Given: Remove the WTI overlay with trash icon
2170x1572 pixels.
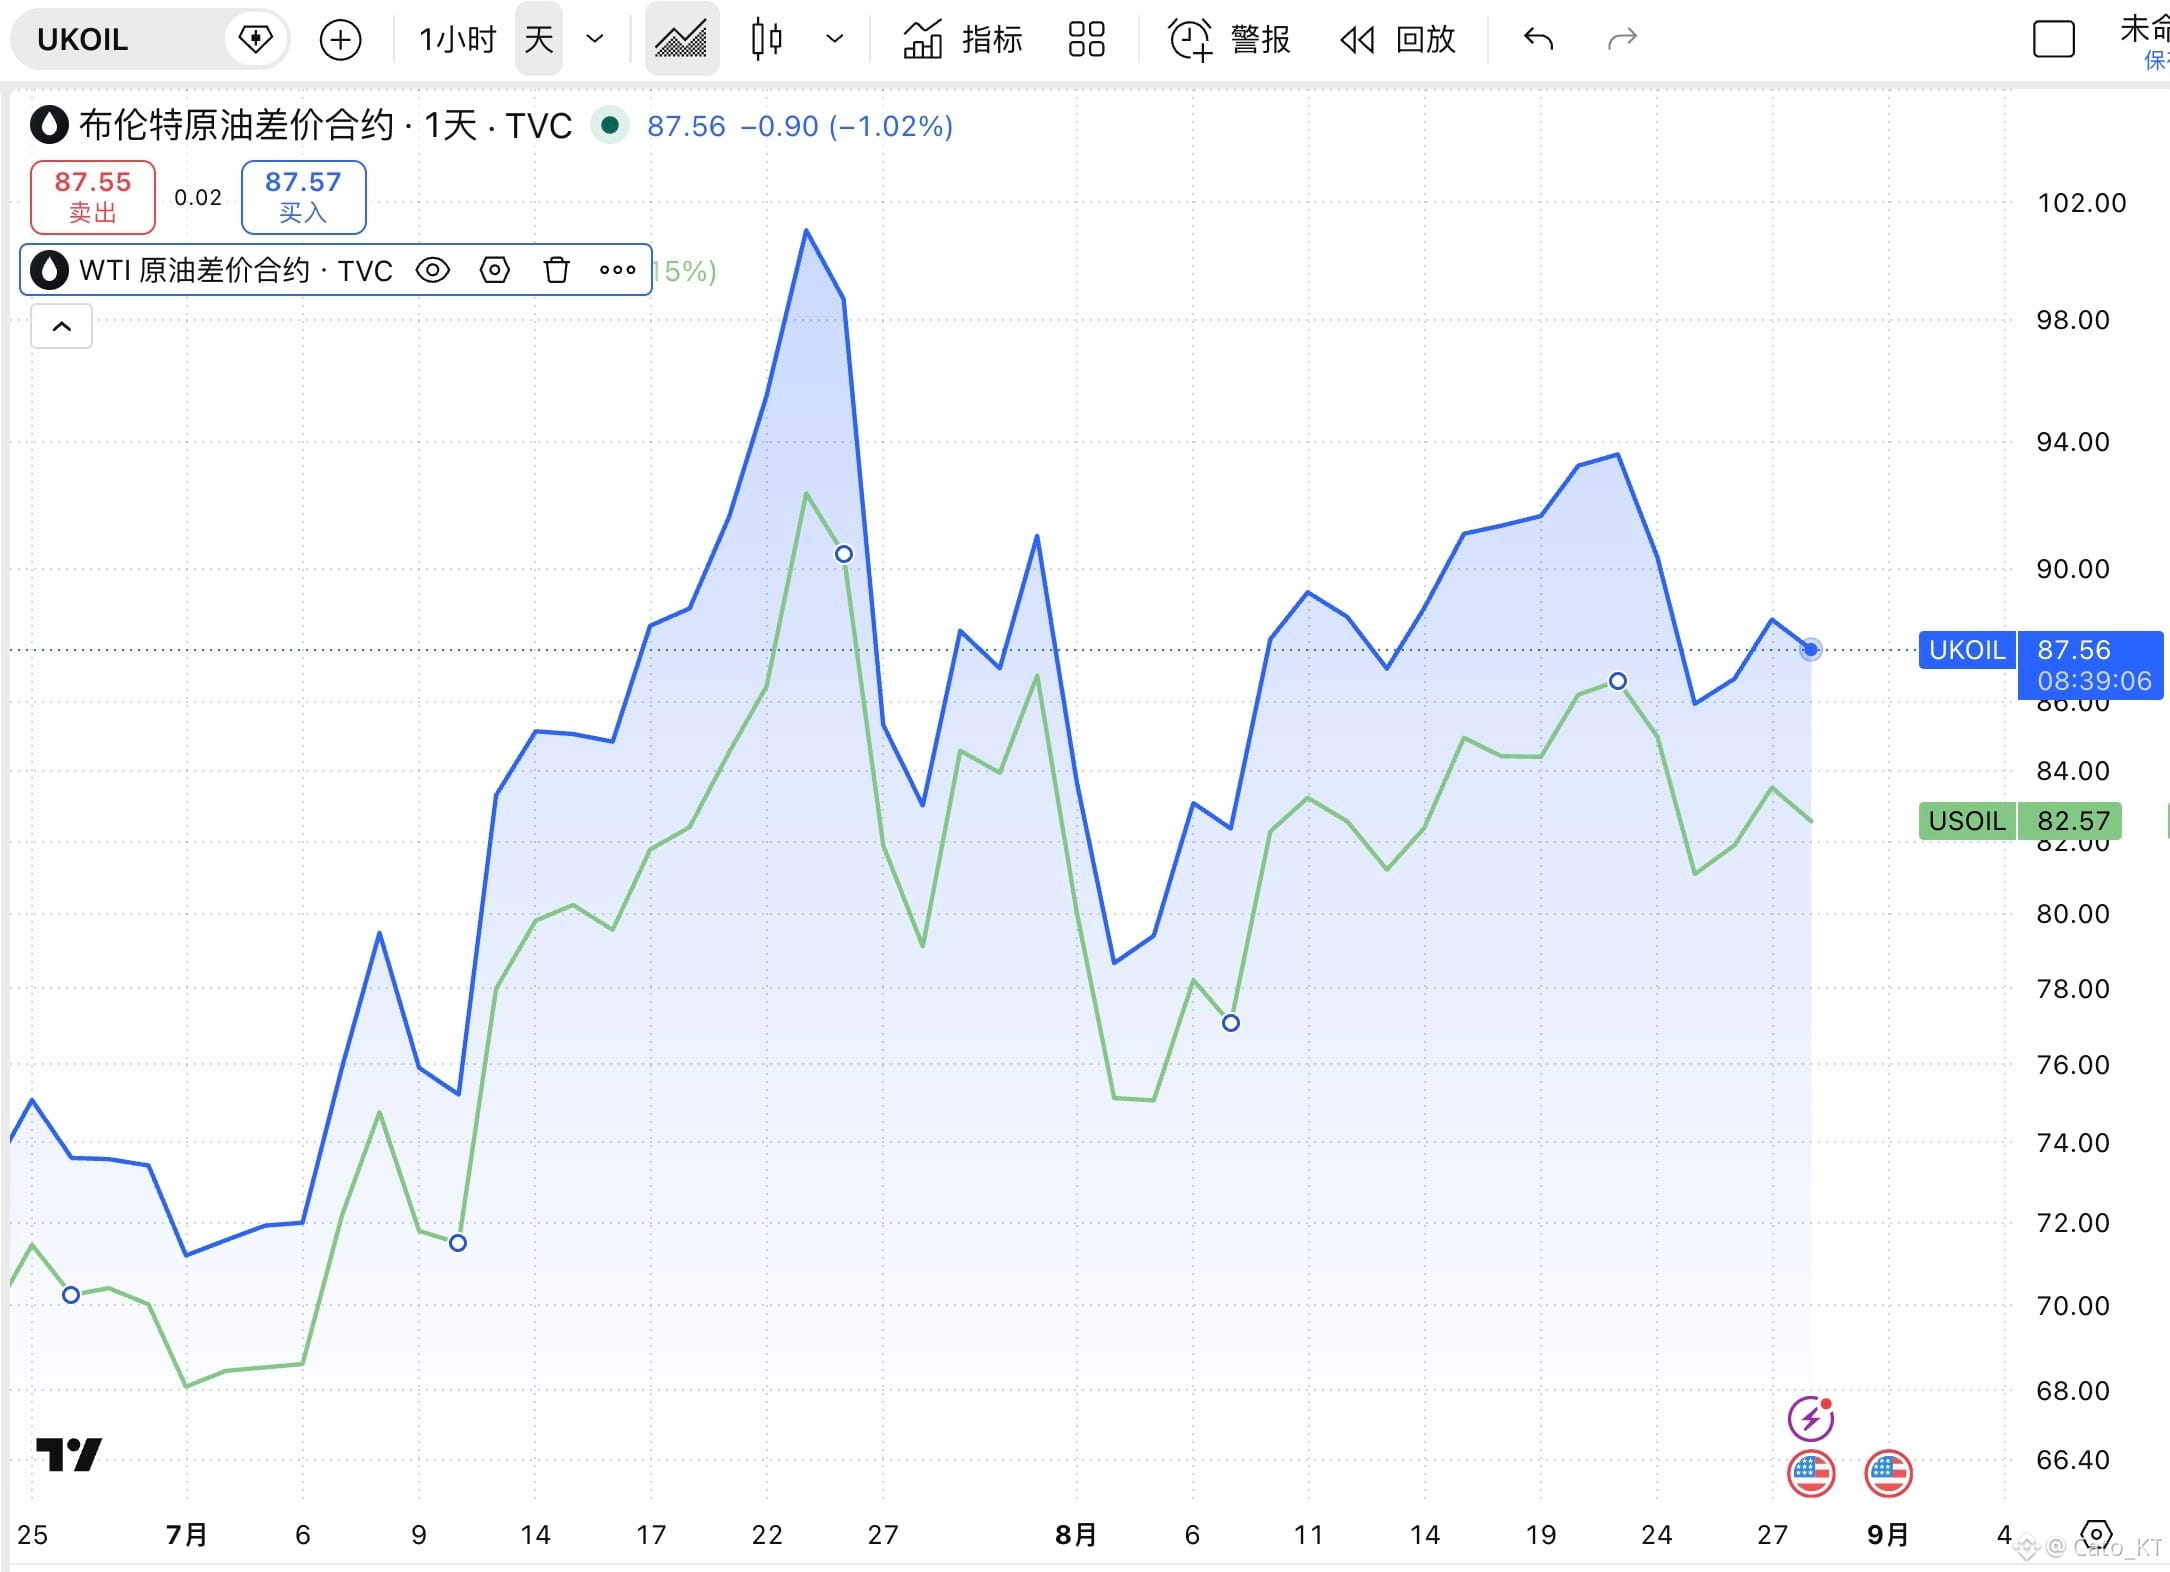Looking at the screenshot, I should (x=557, y=270).
